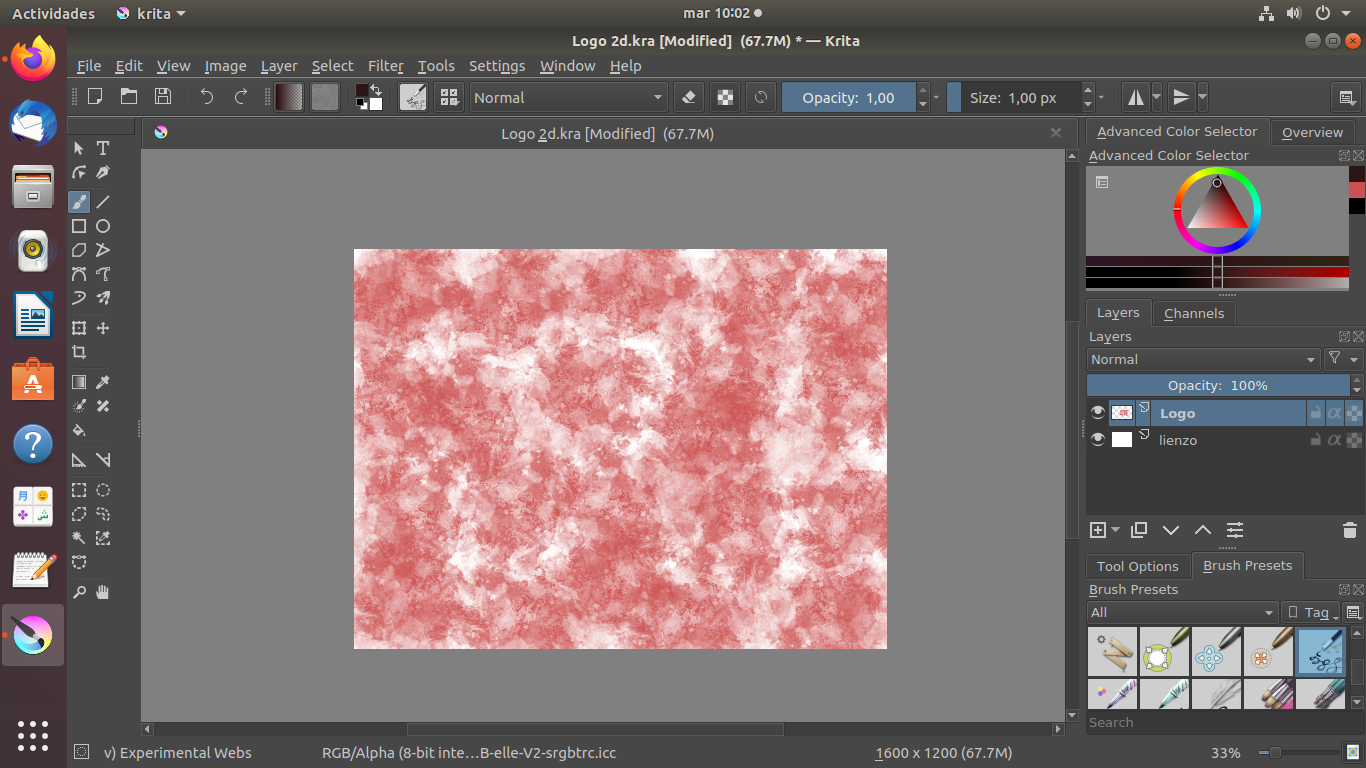Viewport: 1366px width, 768px height.
Task: Click the Undo arrow in toolbar
Action: pyautogui.click(x=207, y=97)
